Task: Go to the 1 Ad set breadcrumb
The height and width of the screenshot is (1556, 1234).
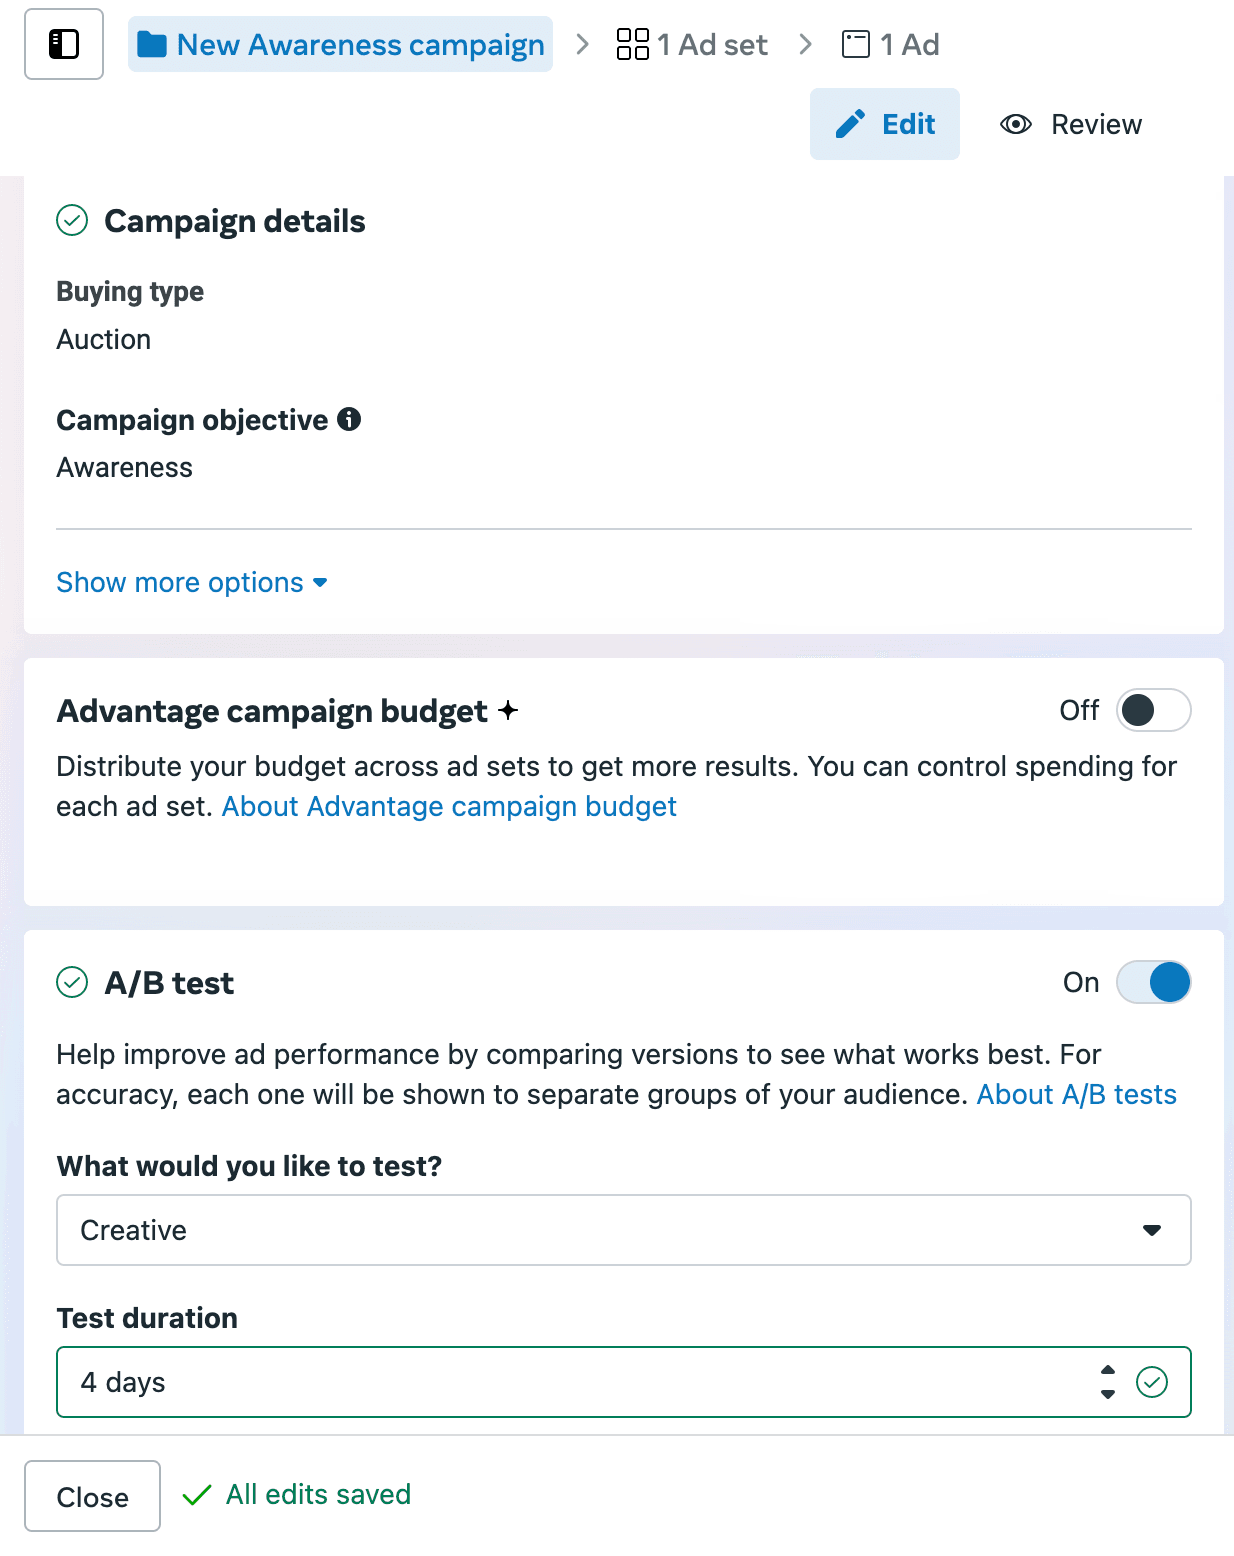Action: pyautogui.click(x=712, y=45)
